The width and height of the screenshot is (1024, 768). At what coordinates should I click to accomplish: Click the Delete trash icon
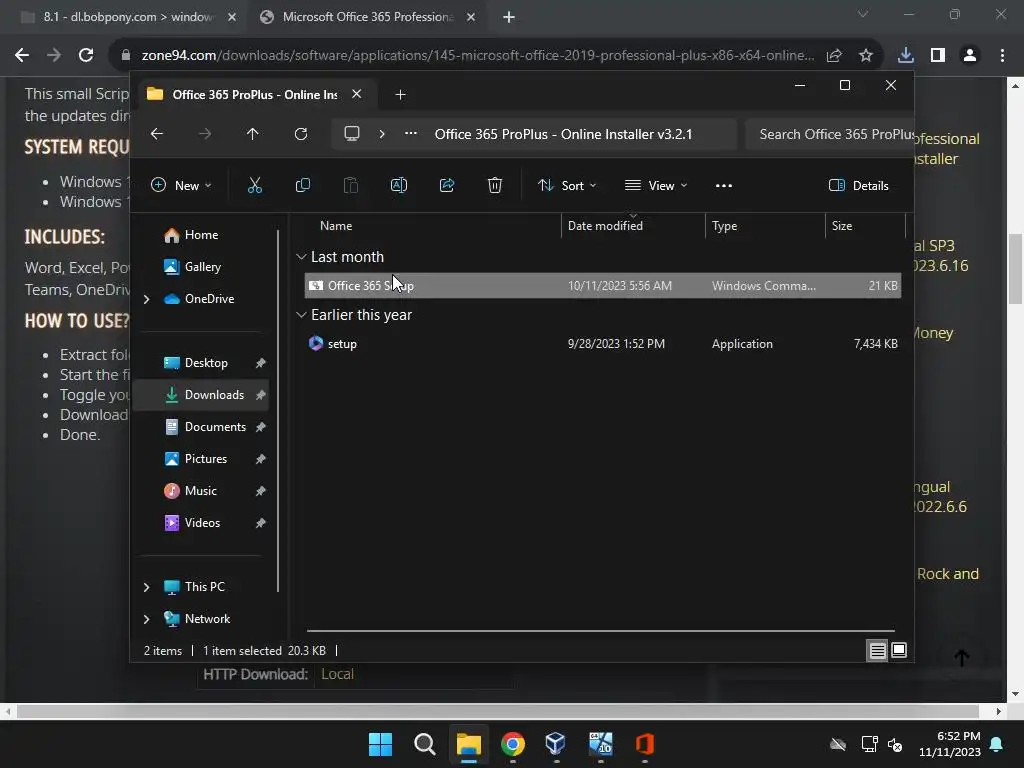(495, 185)
